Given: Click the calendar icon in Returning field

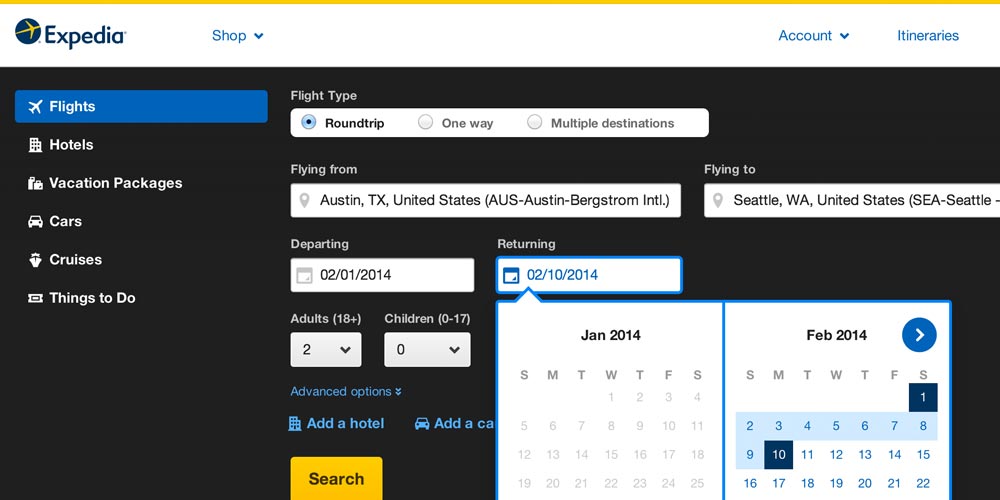Looking at the screenshot, I should (511, 275).
